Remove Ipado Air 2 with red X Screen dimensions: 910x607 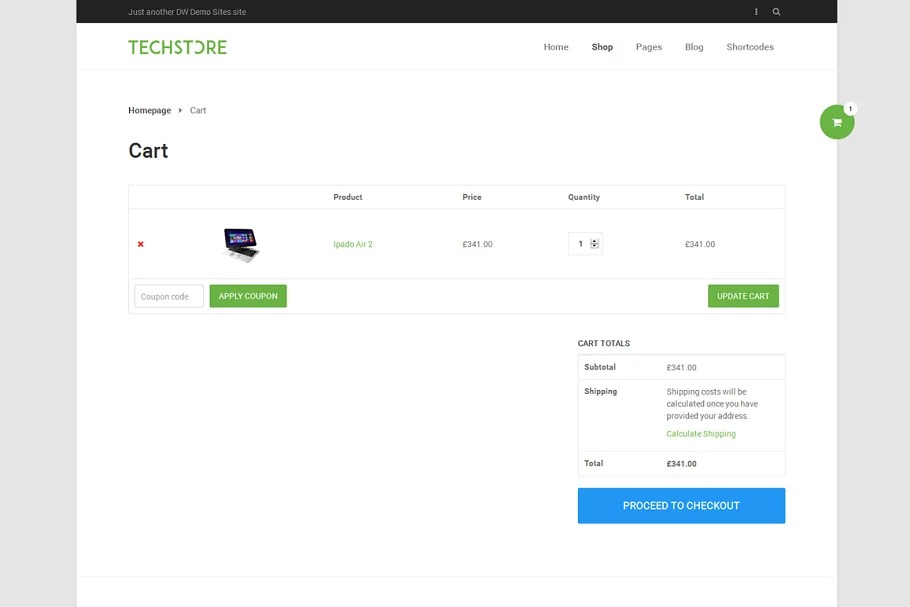pyautogui.click(x=140, y=244)
